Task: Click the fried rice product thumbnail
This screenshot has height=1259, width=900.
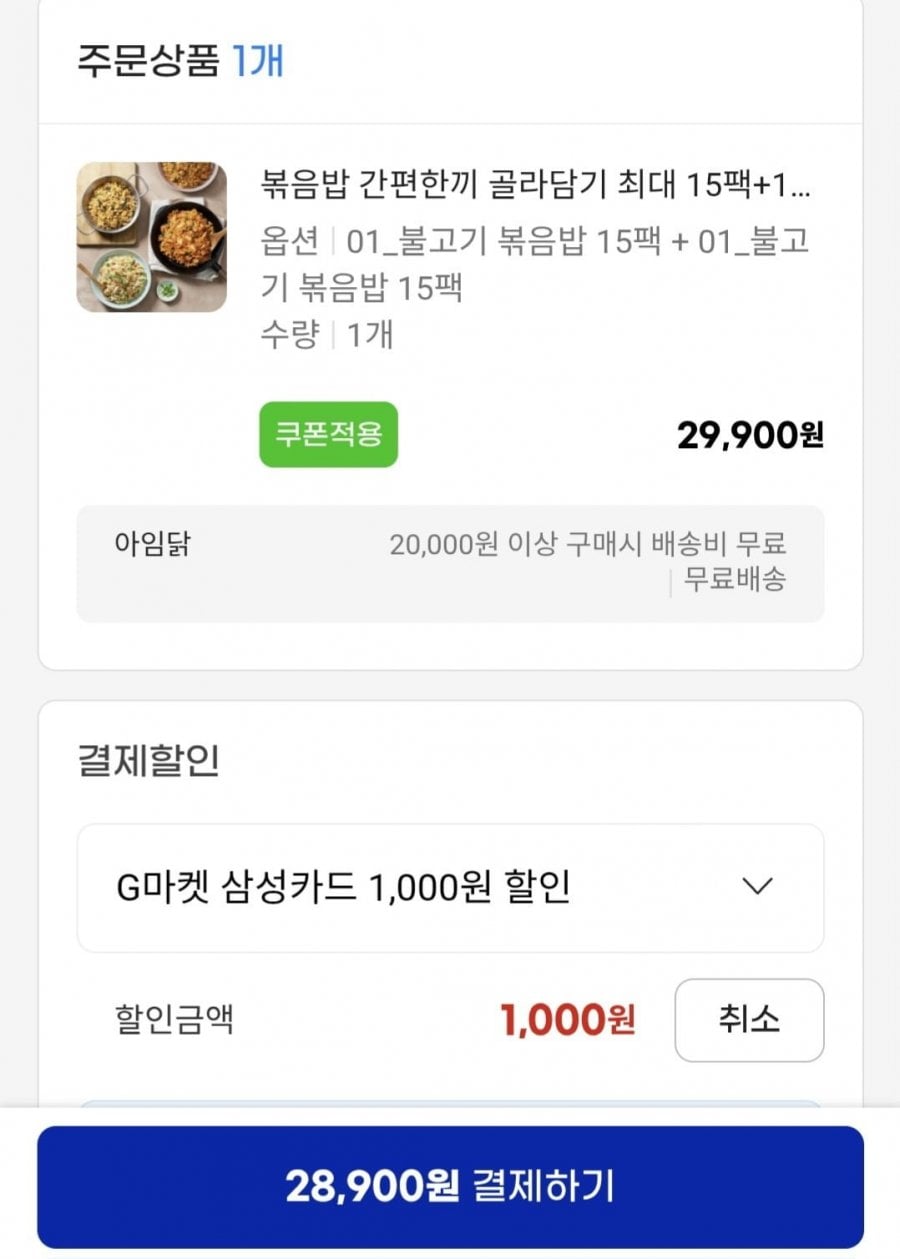Action: coord(151,237)
